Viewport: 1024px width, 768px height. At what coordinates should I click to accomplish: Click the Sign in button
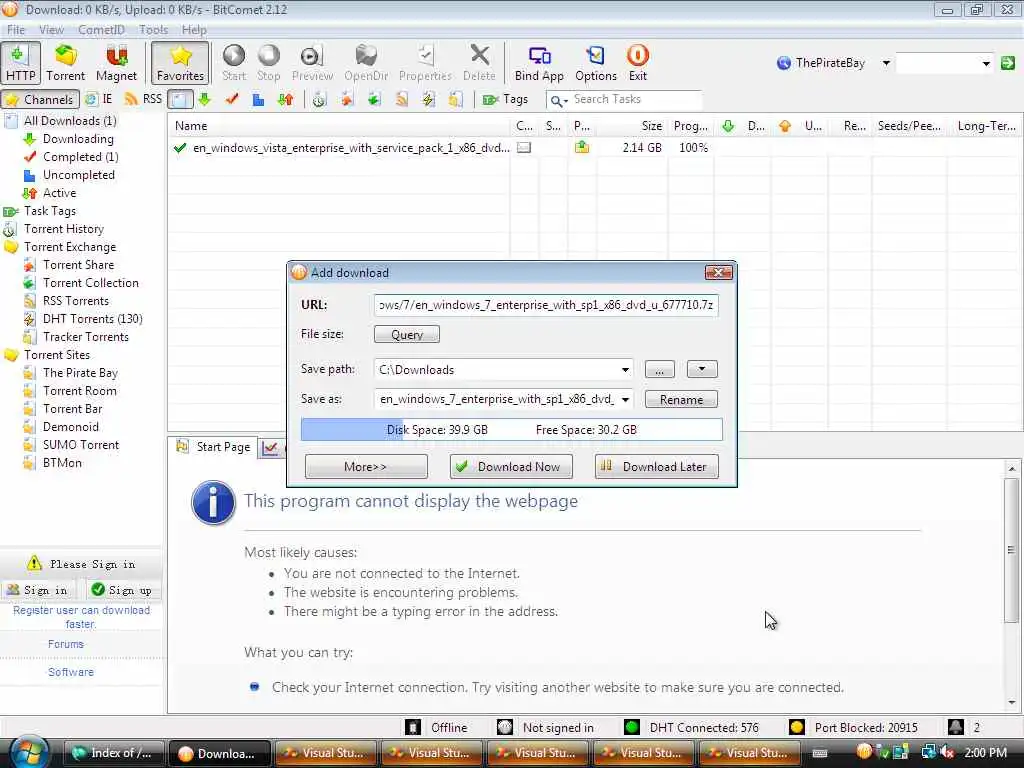pos(37,590)
